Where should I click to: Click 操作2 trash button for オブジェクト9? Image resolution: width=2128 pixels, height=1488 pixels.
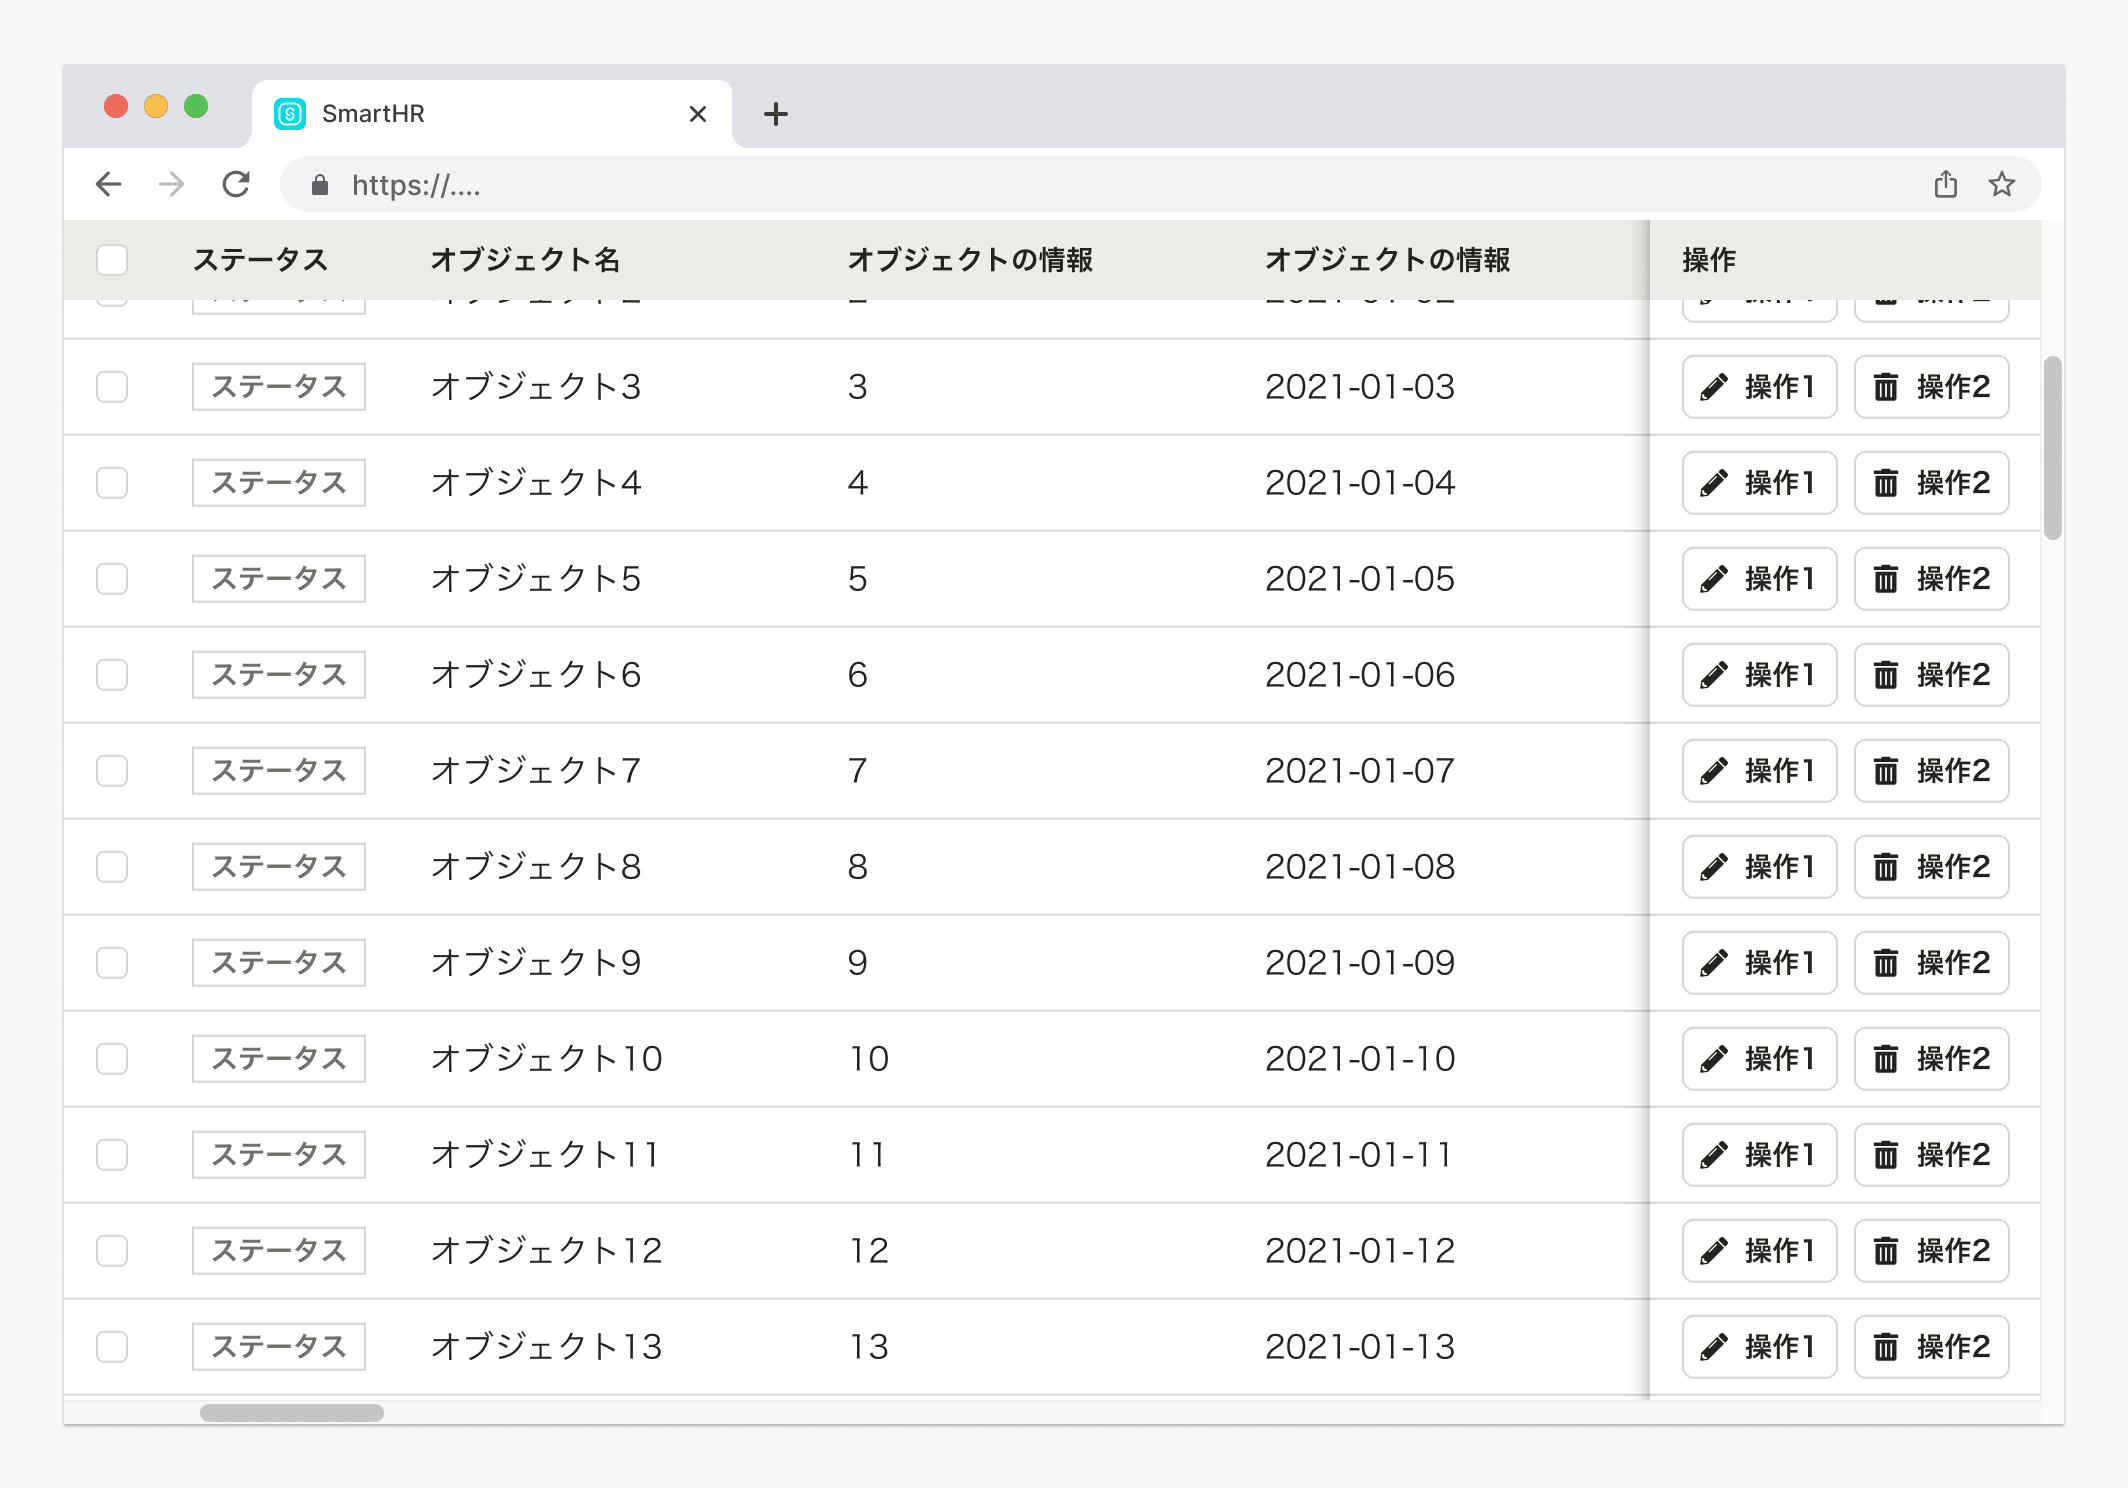(x=1931, y=963)
